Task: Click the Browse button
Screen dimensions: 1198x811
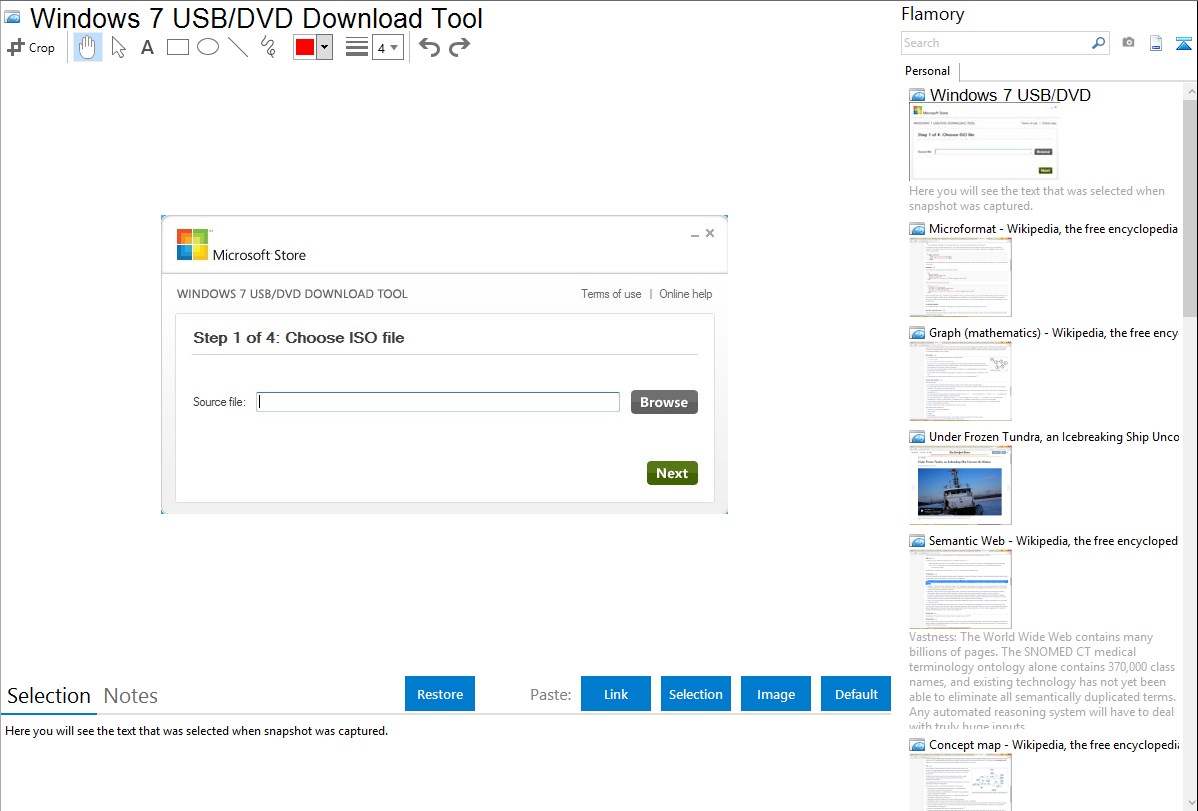Action: pyautogui.click(x=664, y=402)
